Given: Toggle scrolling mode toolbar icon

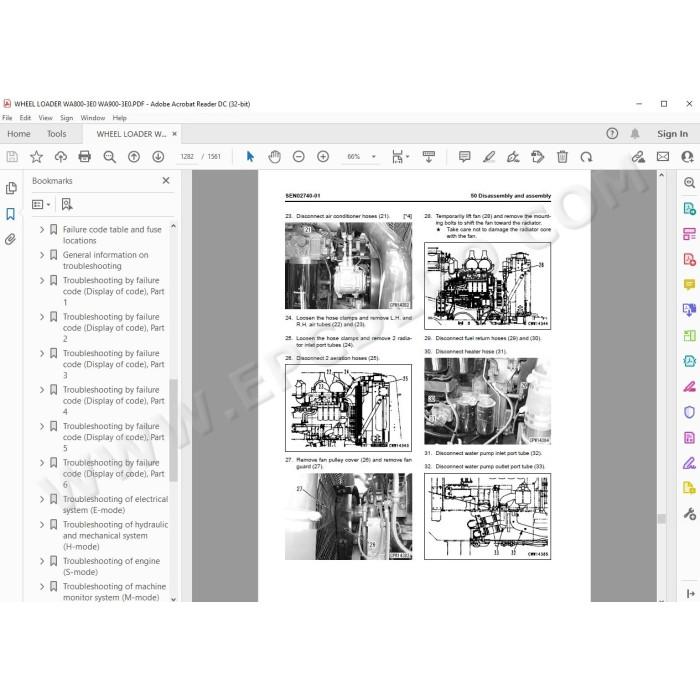Looking at the screenshot, I should 429,157.
